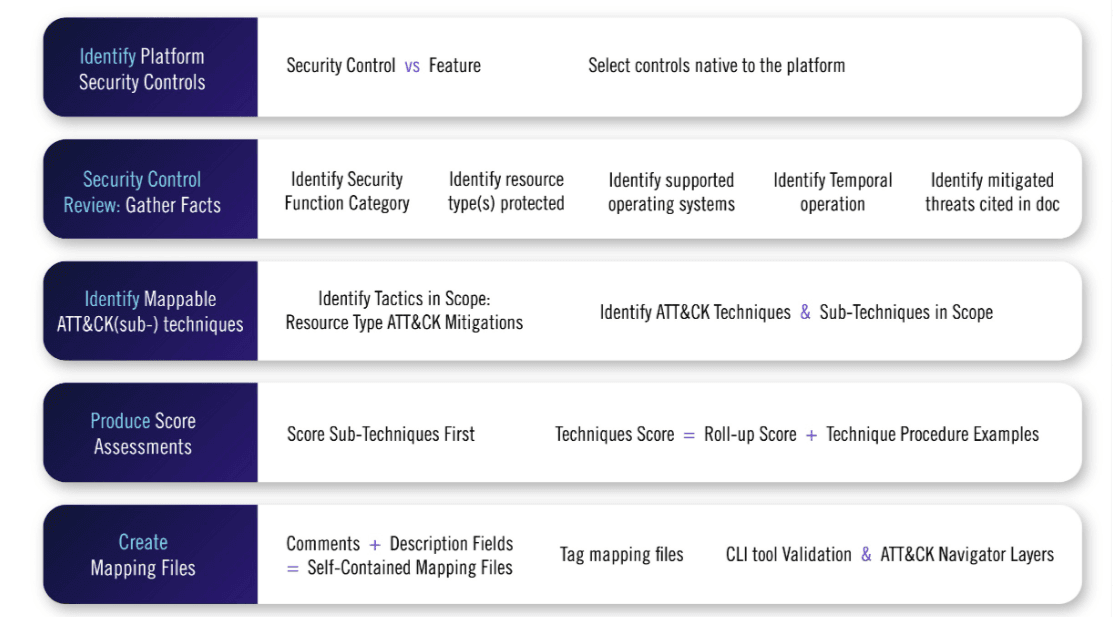Click 'Roll-up Score' text
The height and width of the screenshot is (617, 1113).
click(750, 435)
